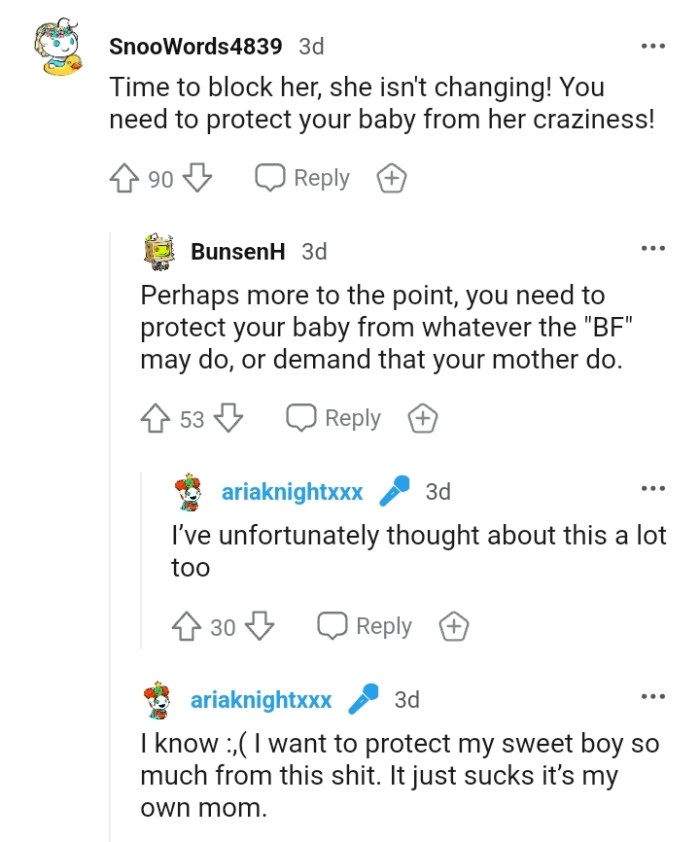Image resolution: width=700 pixels, height=842 pixels.
Task: Give award on SnooWords4839's comment
Action: [x=391, y=179]
